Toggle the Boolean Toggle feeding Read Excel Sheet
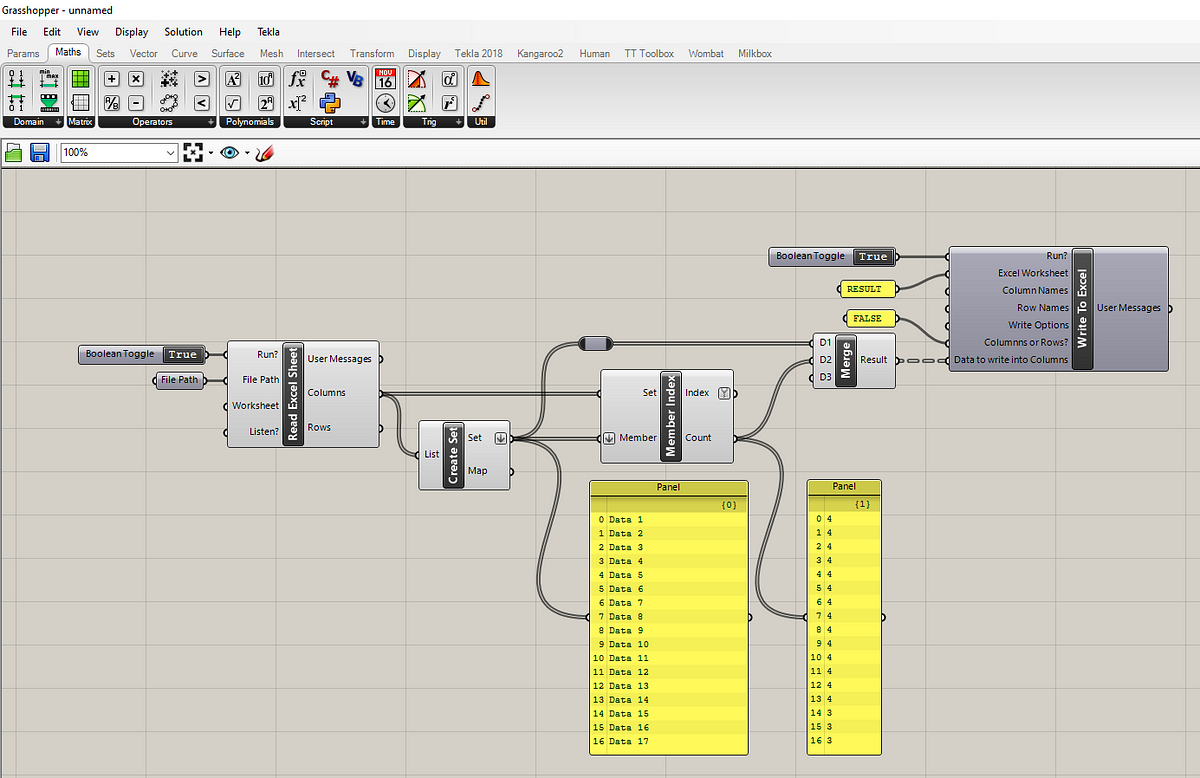 coord(182,354)
